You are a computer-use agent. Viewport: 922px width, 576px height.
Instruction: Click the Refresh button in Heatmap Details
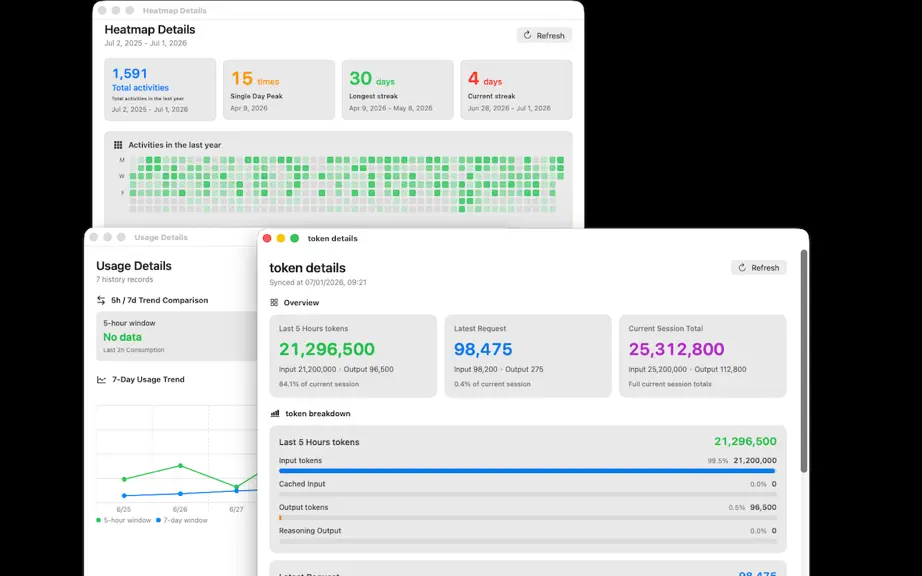[544, 35]
